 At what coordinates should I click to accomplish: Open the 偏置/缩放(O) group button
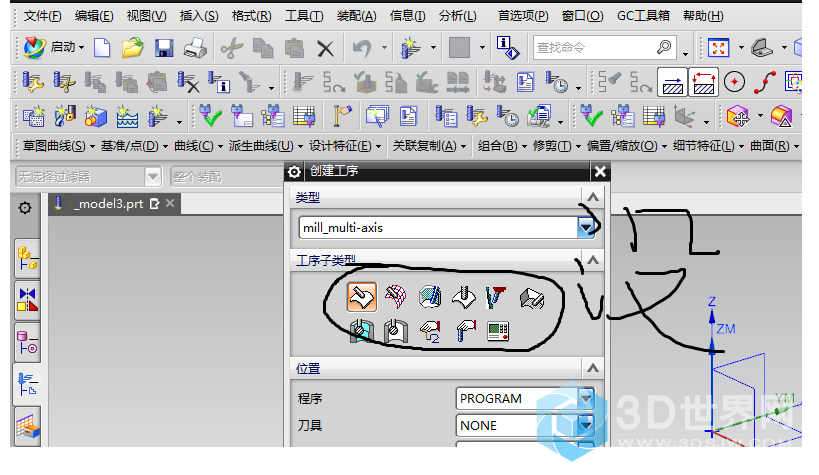tap(627, 146)
